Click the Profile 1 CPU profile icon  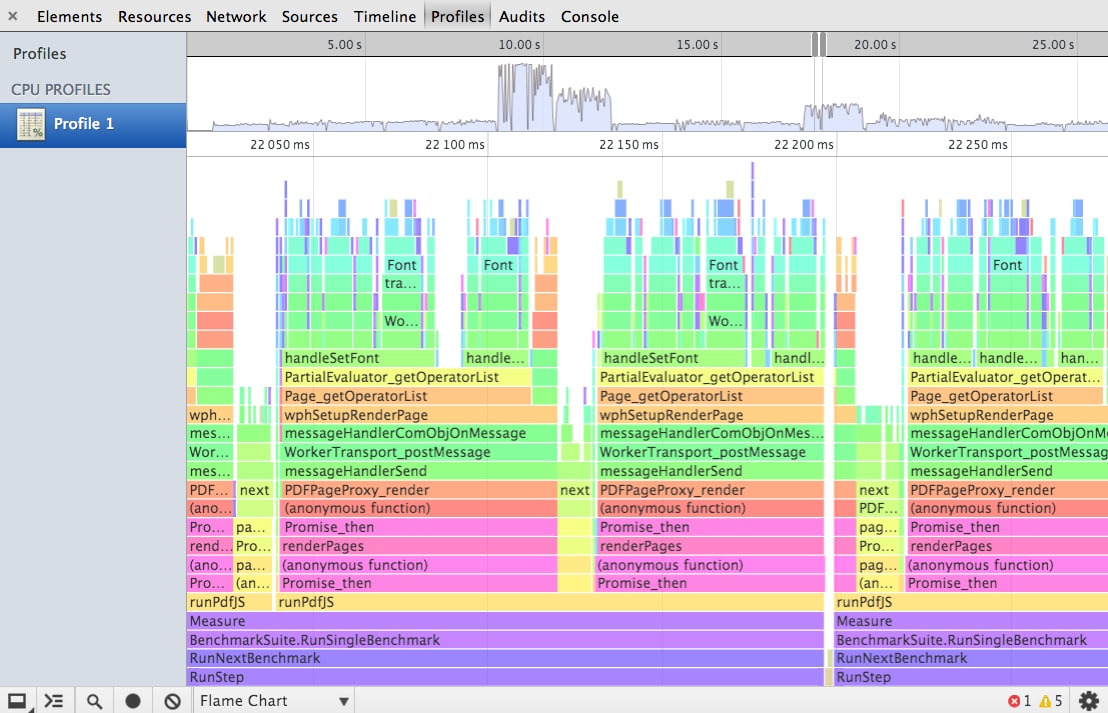click(x=30, y=124)
